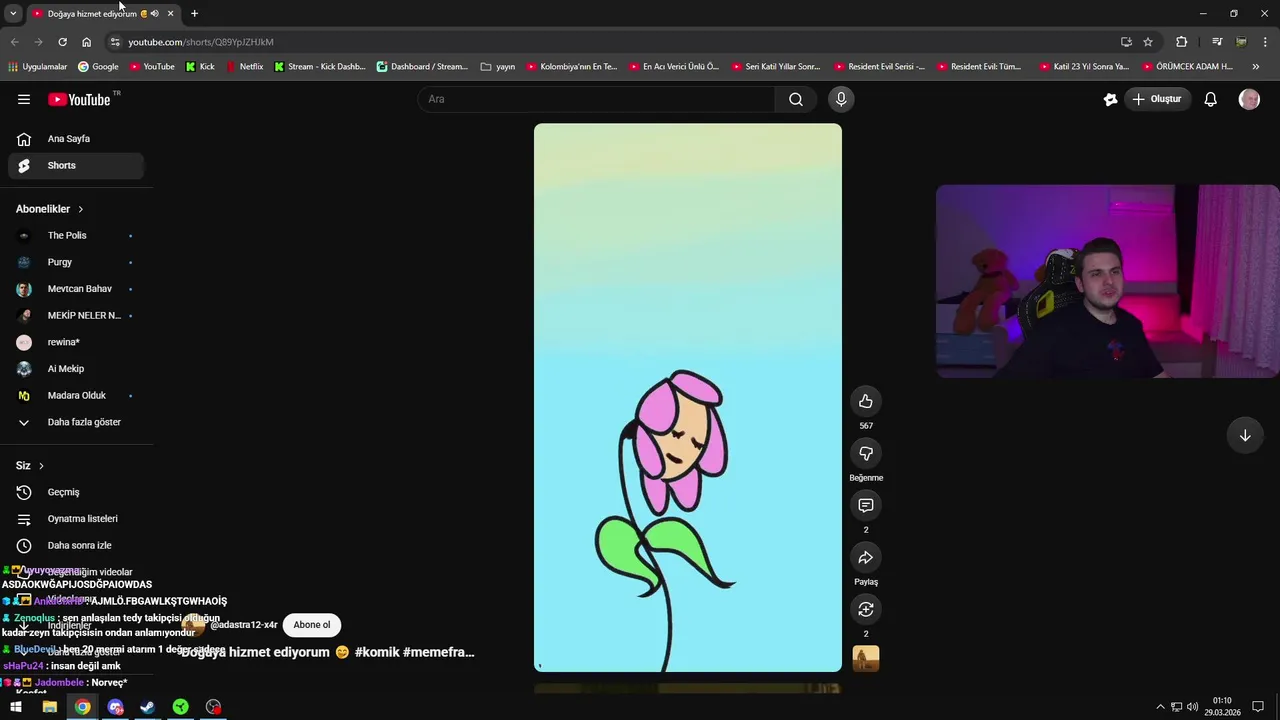
Task: Open the audio source thumbnail below remix
Action: tap(866, 659)
